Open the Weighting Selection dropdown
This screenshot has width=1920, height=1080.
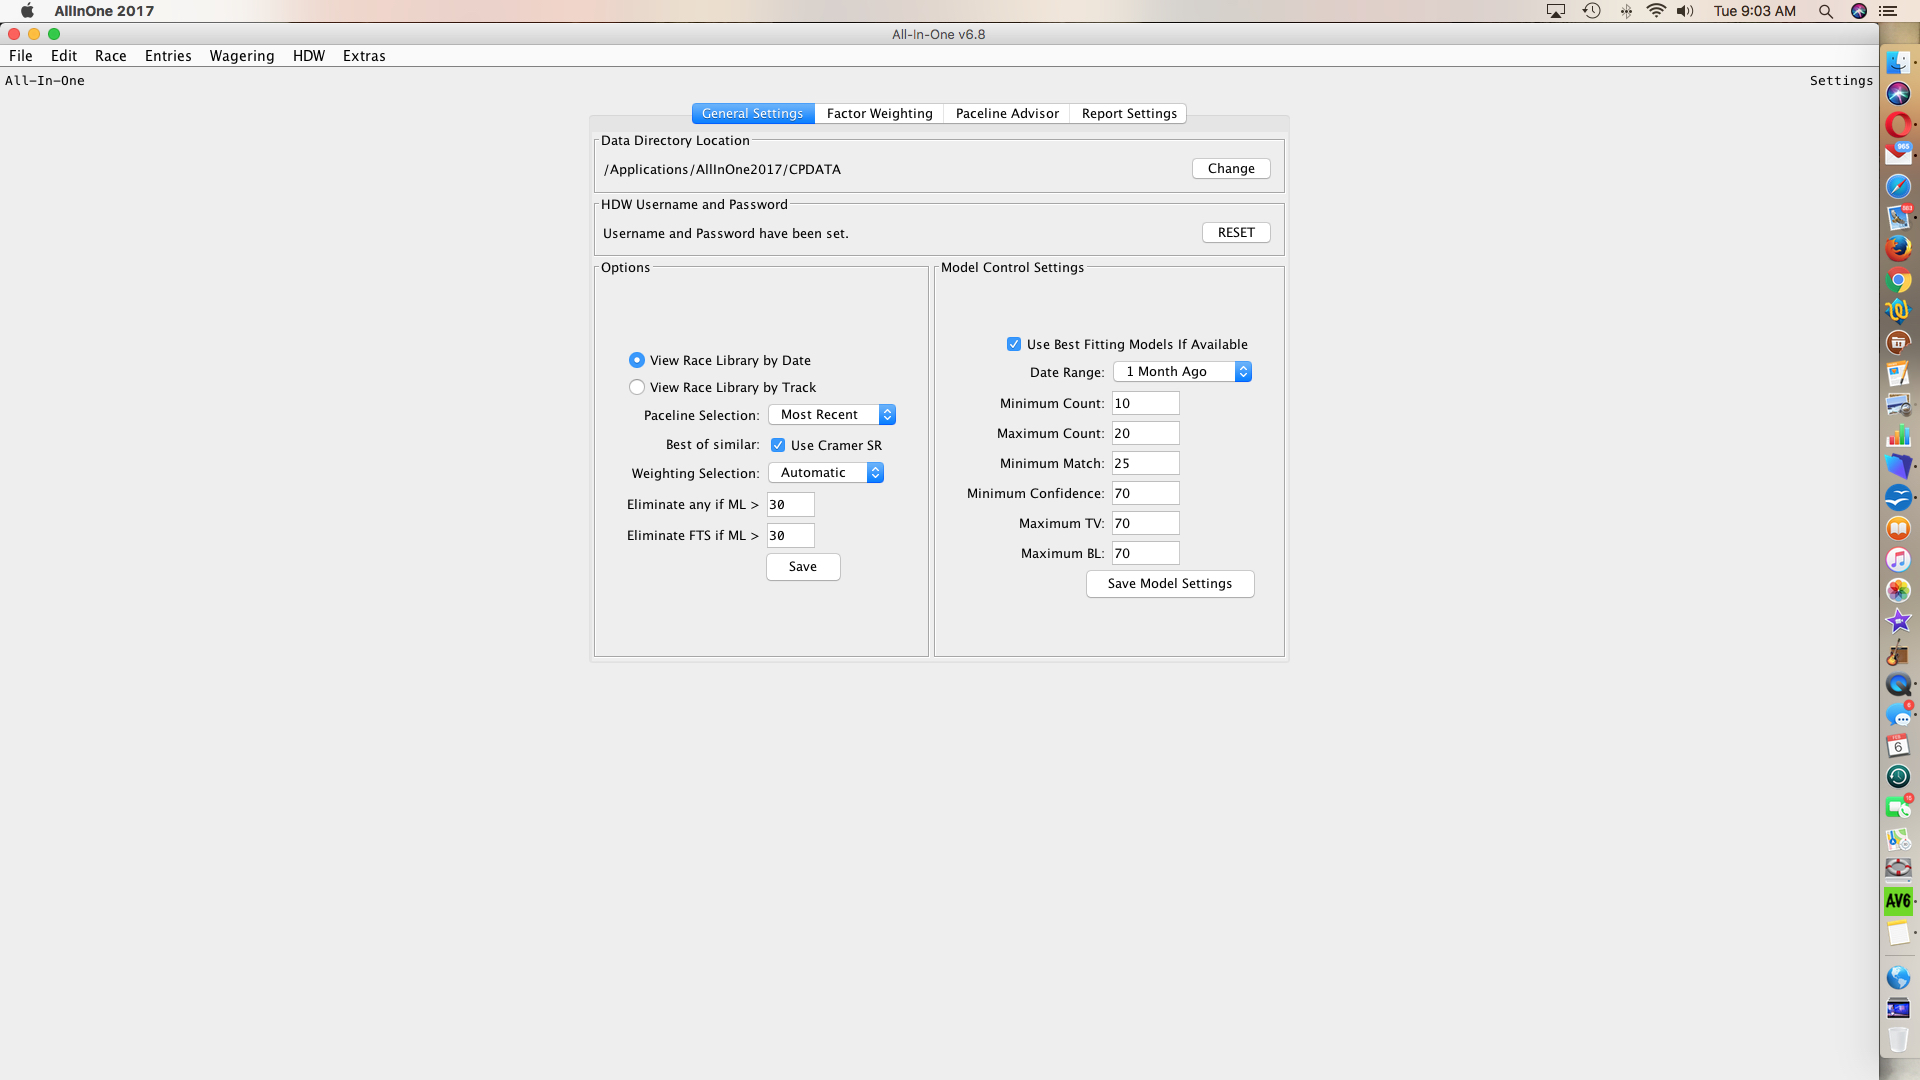pos(826,472)
